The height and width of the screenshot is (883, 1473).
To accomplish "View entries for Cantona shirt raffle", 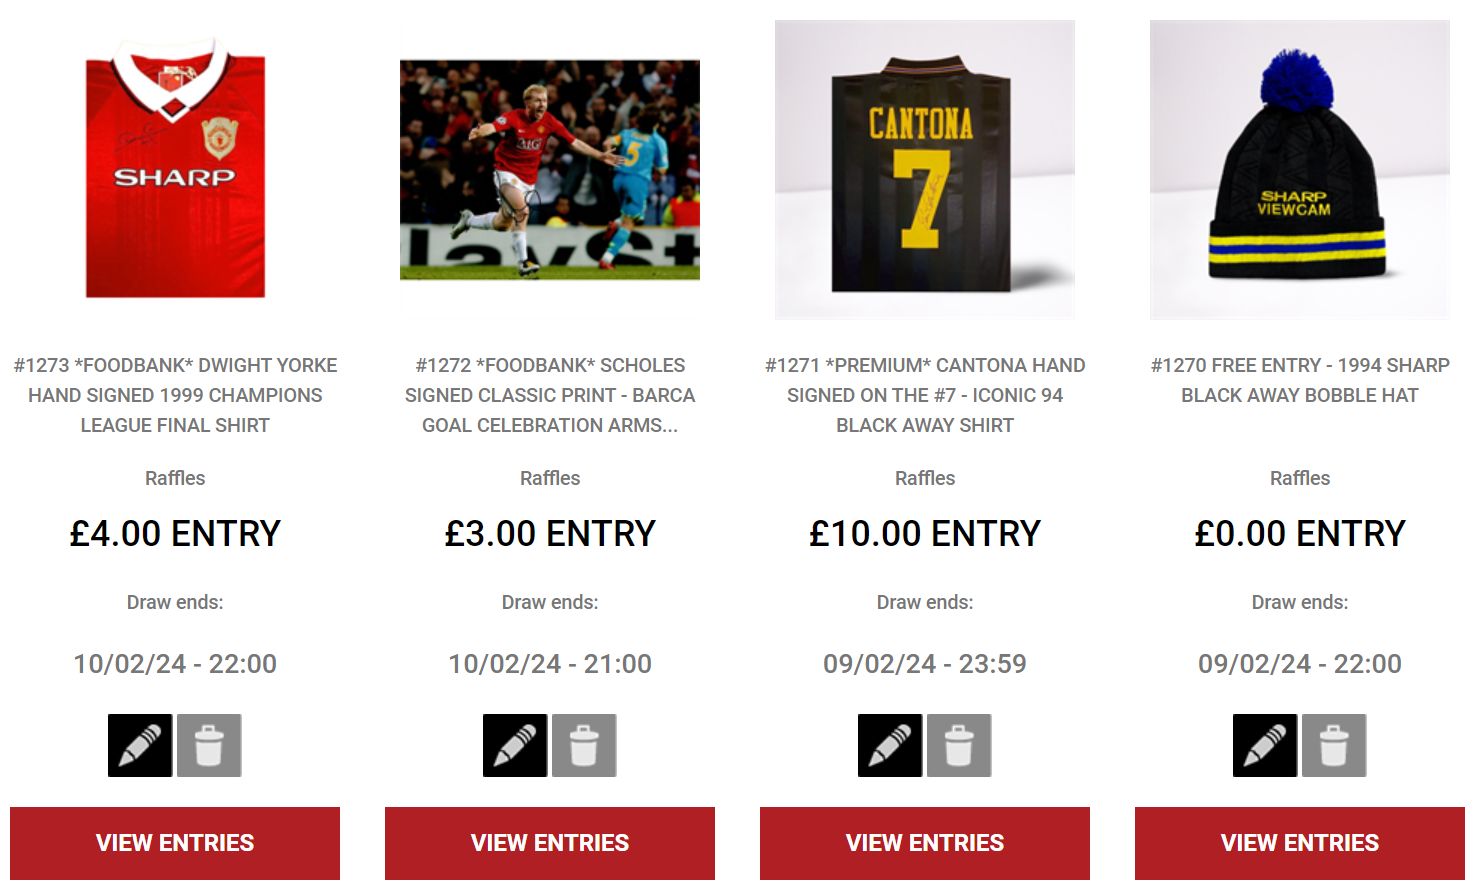I will coord(925,843).
